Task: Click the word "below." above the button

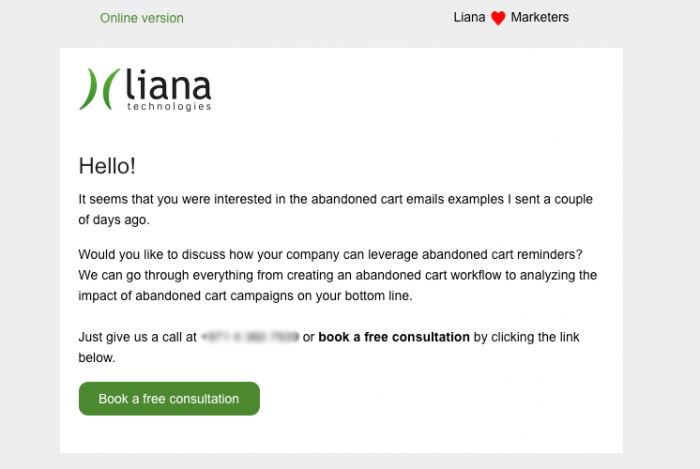Action: click(97, 357)
